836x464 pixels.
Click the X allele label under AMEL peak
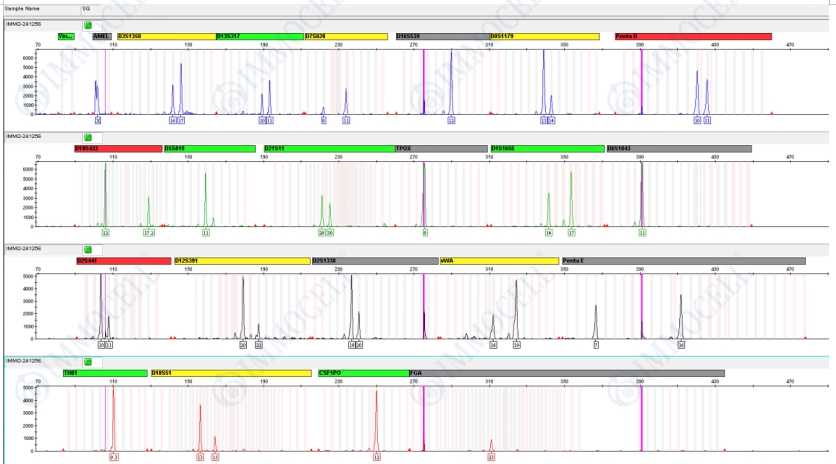[97, 119]
